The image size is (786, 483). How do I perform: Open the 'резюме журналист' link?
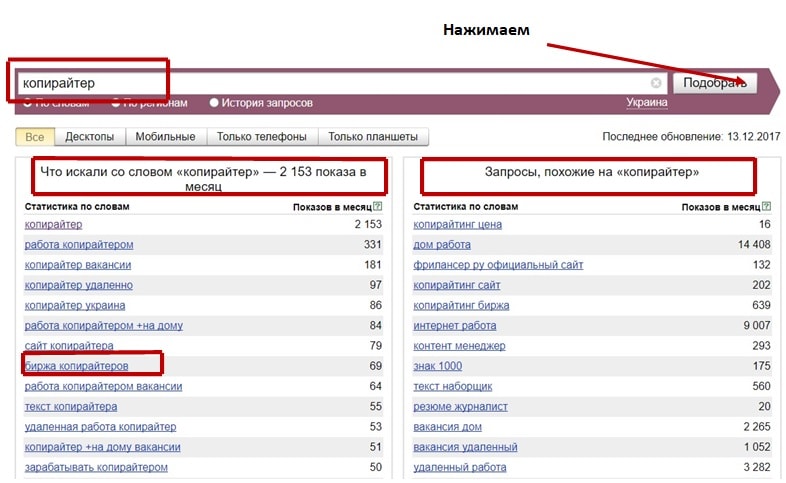pos(460,406)
